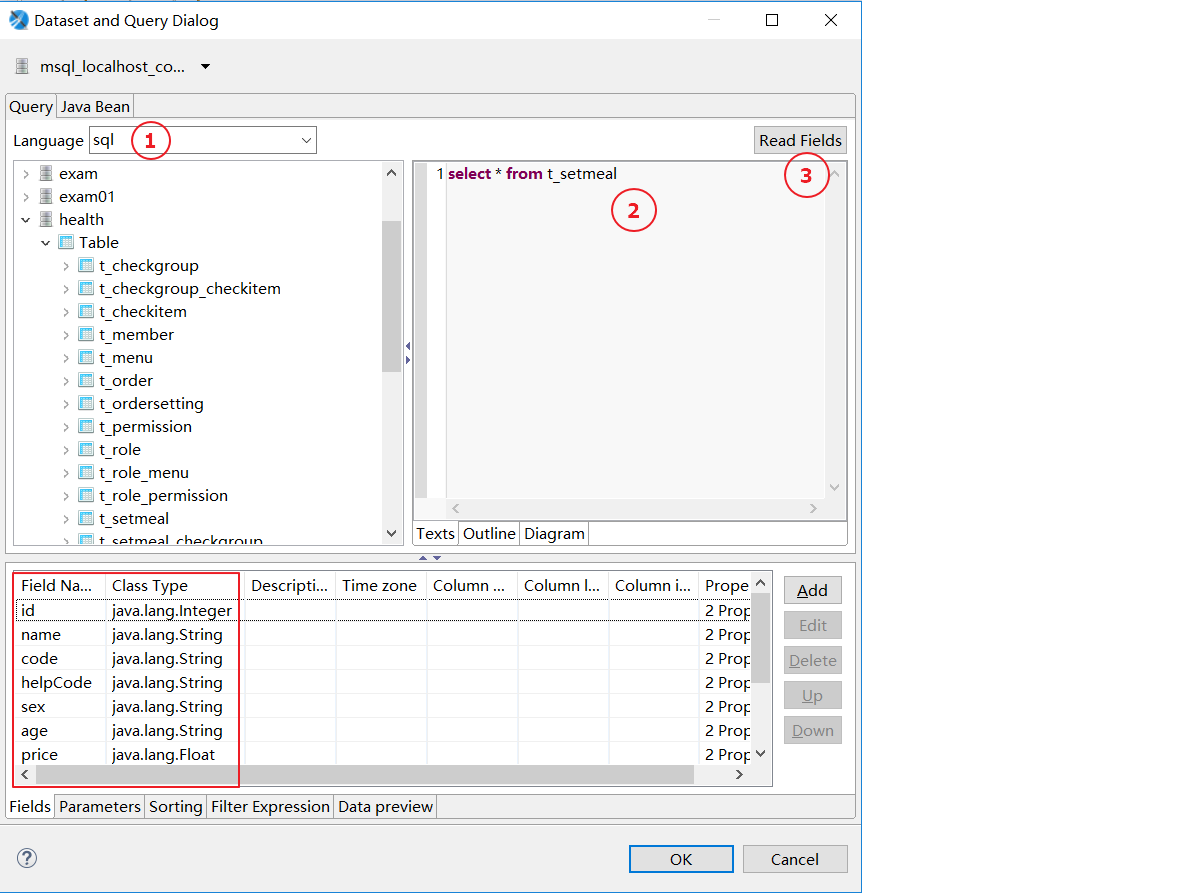
Task: Click the Cancel button
Action: 795,859
